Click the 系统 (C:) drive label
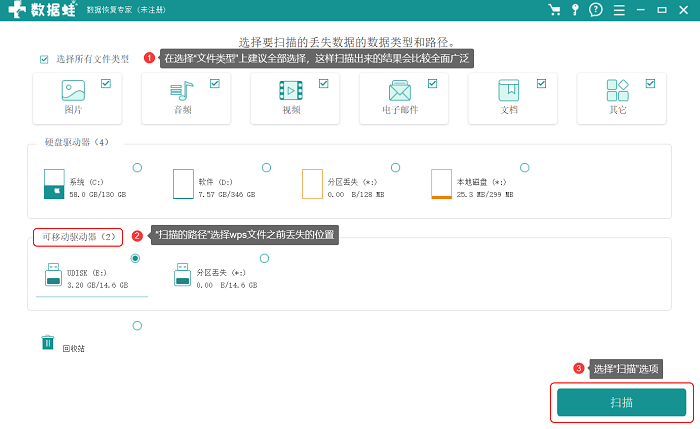 tap(87, 182)
